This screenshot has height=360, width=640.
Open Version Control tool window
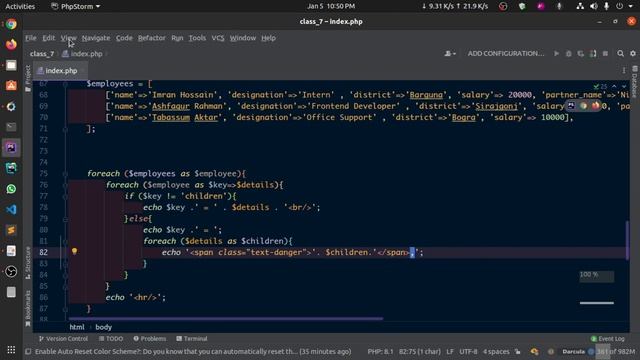pyautogui.click(x=63, y=339)
